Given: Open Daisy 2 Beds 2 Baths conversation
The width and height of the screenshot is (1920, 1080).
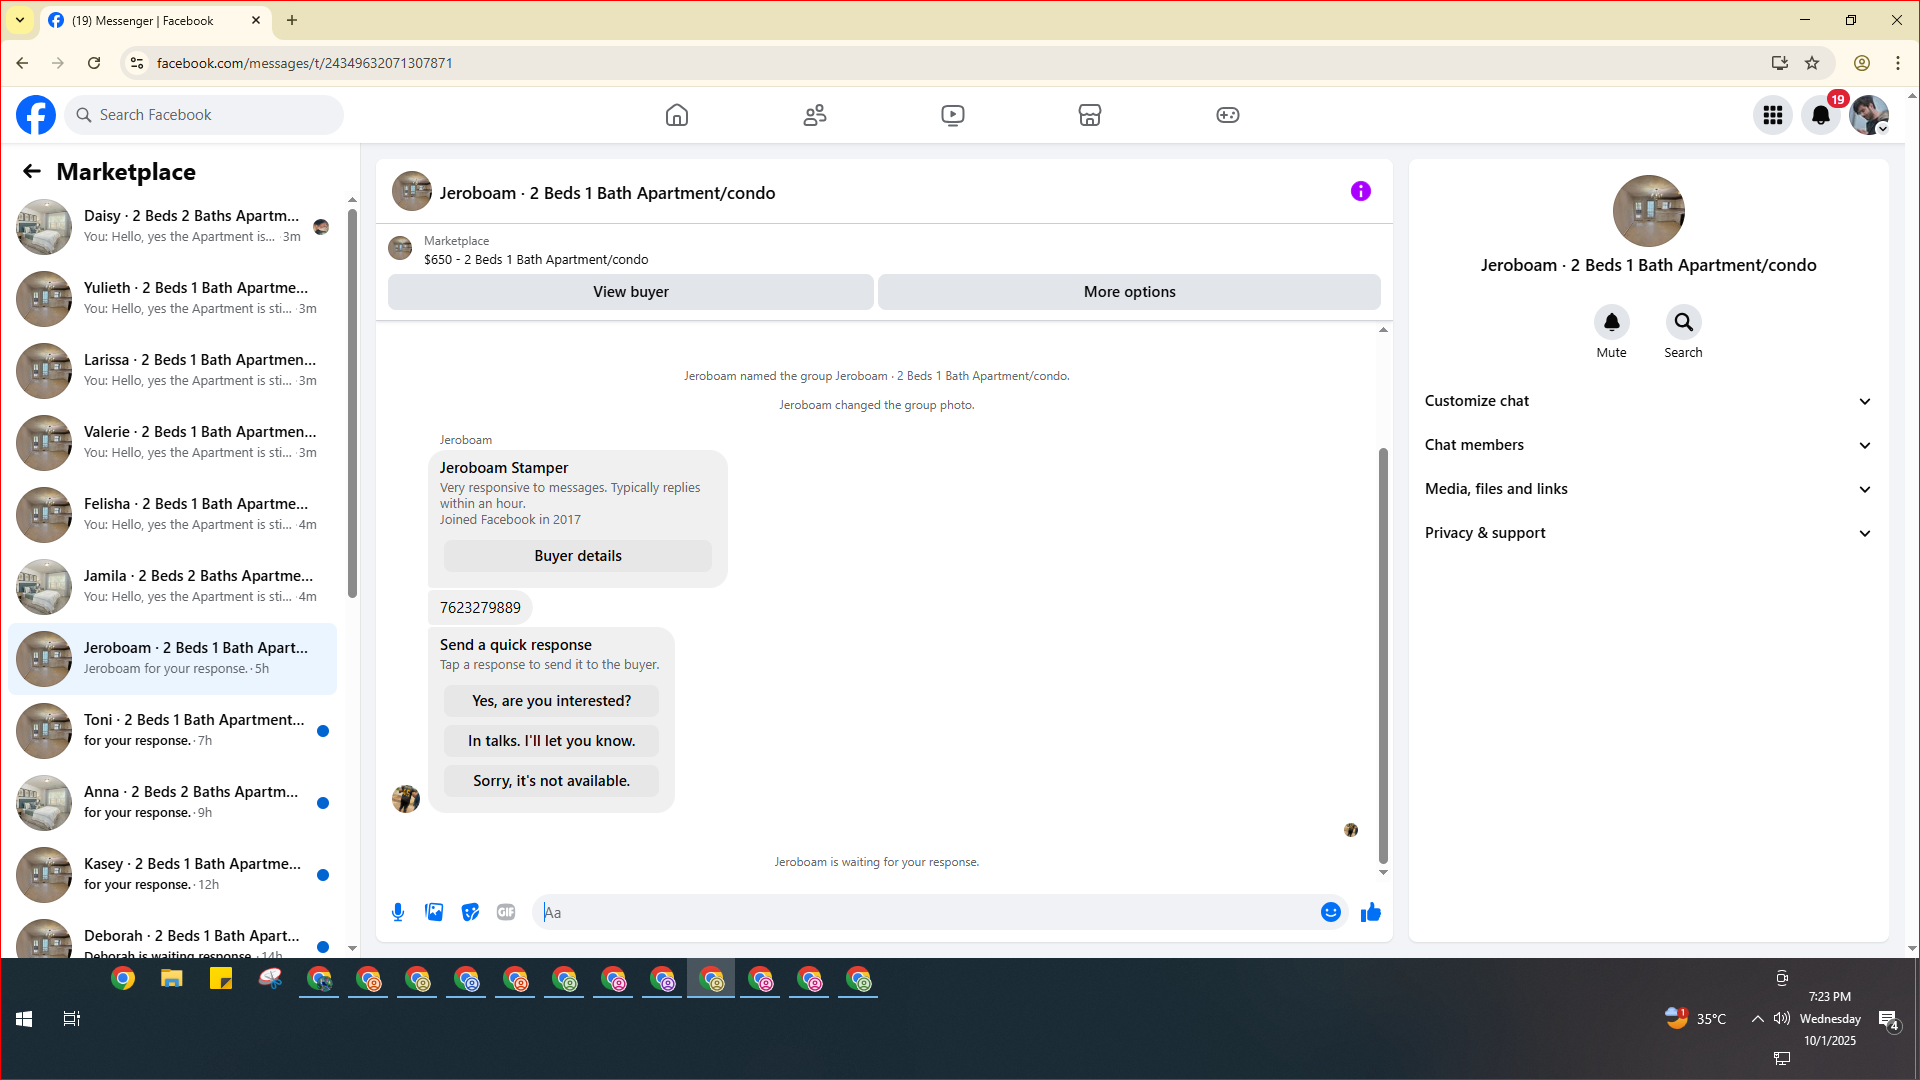Looking at the screenshot, I should [x=173, y=227].
